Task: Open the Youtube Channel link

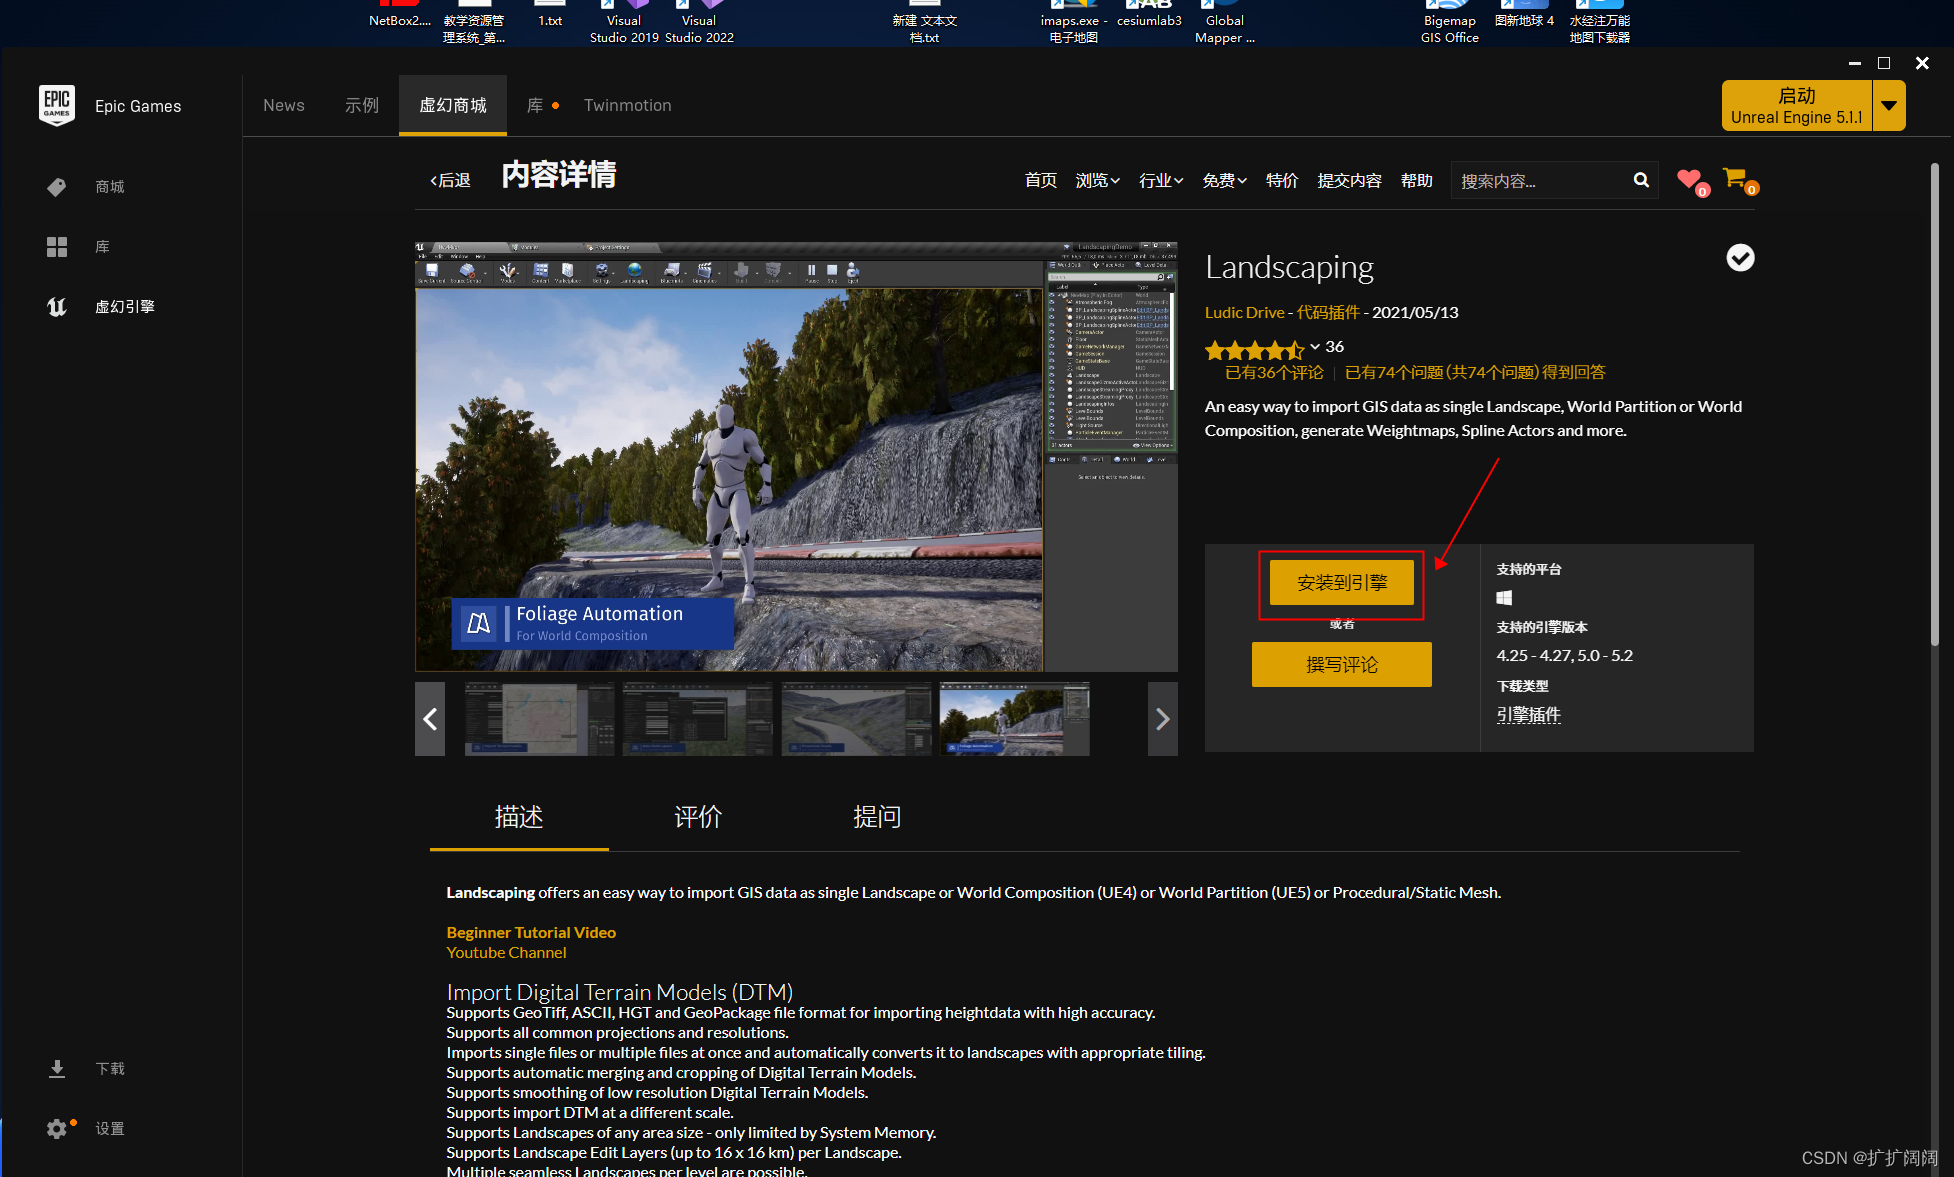Action: pyautogui.click(x=506, y=952)
